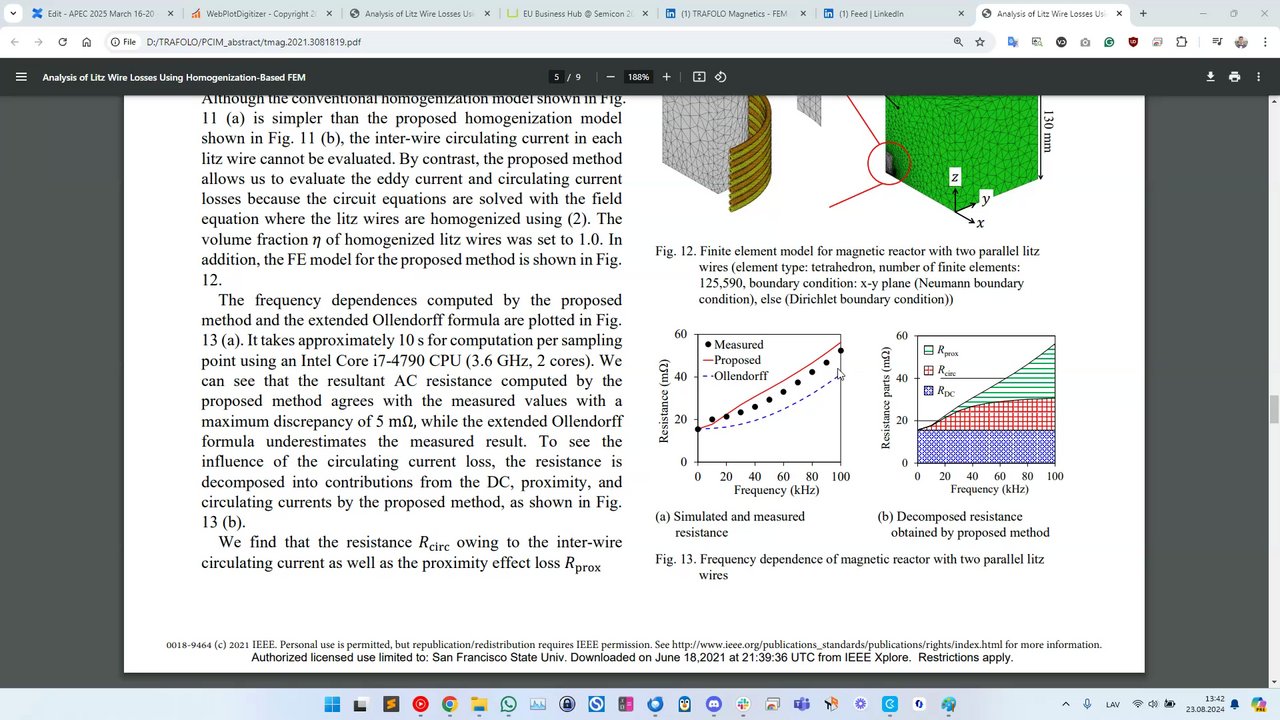This screenshot has height=720, width=1280.
Task: Reload the current browser page
Action: (62, 42)
